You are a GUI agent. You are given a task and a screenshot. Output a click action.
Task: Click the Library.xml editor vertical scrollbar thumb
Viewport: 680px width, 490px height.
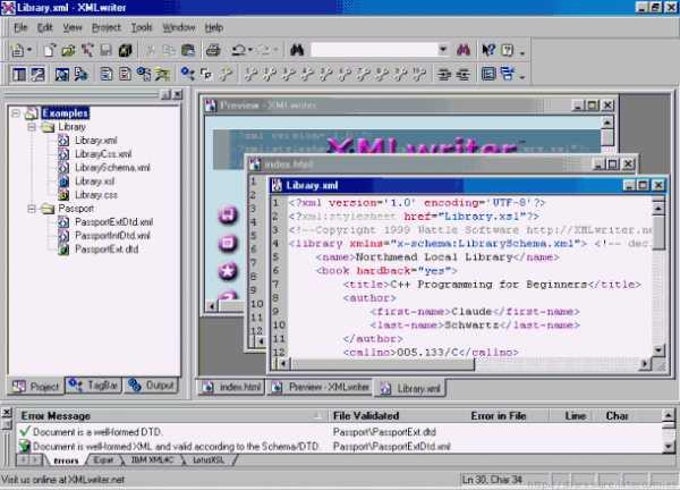click(x=658, y=233)
